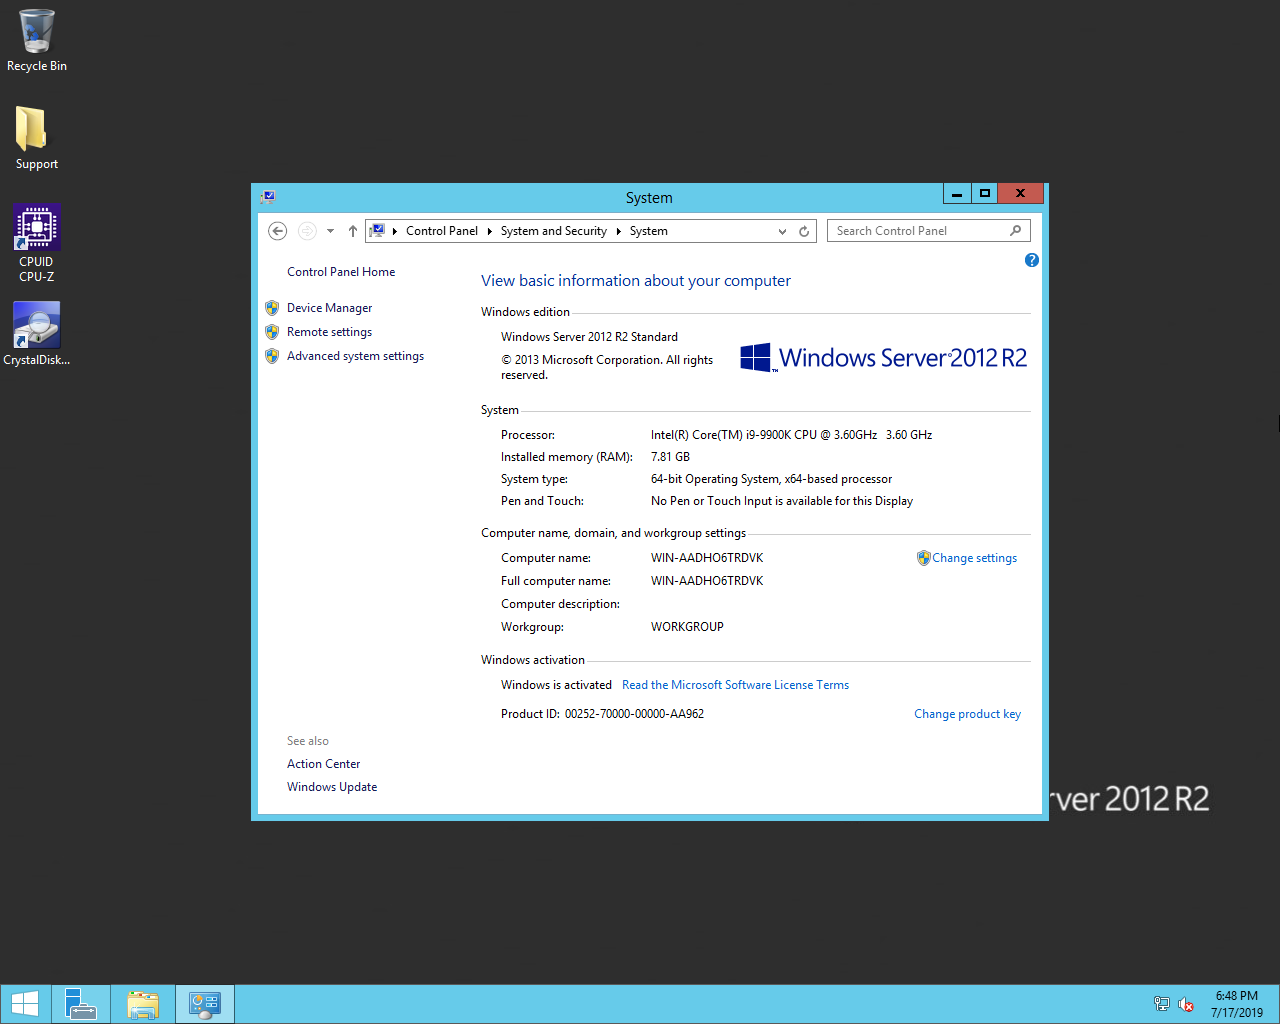
Task: Click the computer icon in address bar
Action: [x=377, y=231]
